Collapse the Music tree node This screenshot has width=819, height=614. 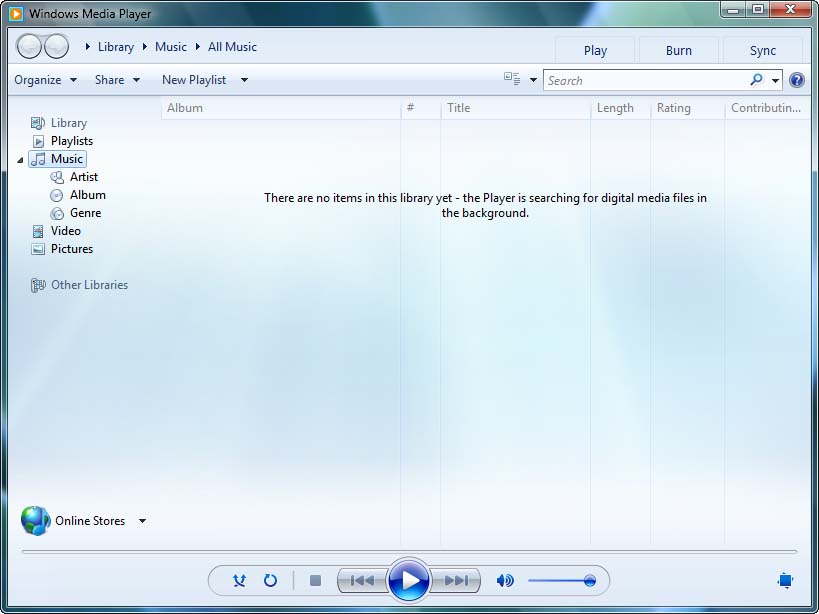point(20,160)
